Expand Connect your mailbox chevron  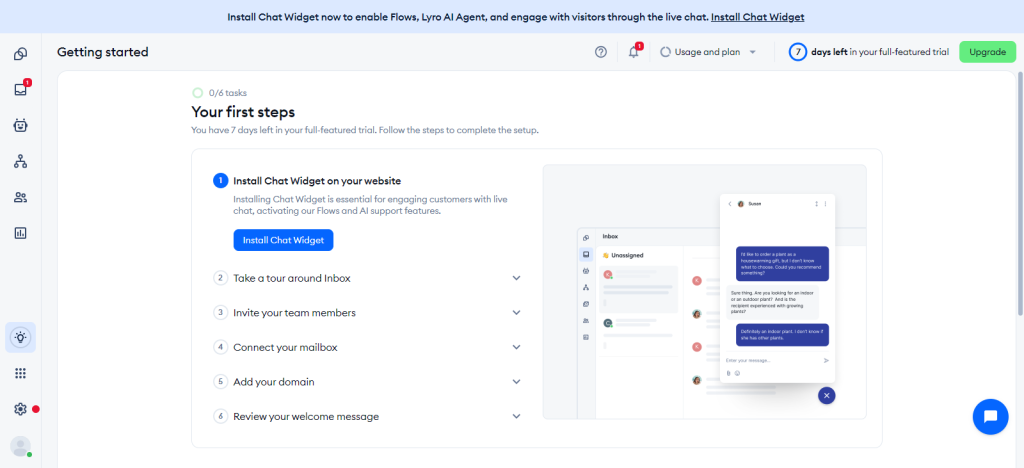click(x=517, y=347)
